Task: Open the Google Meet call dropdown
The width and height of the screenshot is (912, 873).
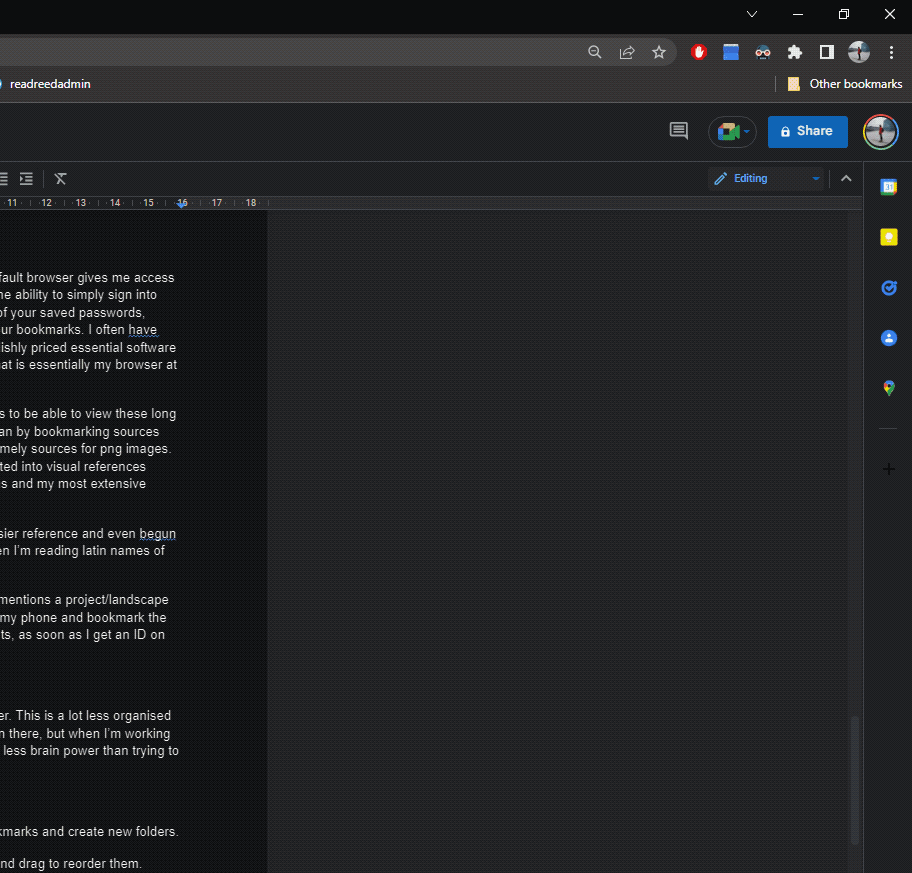Action: point(733,131)
